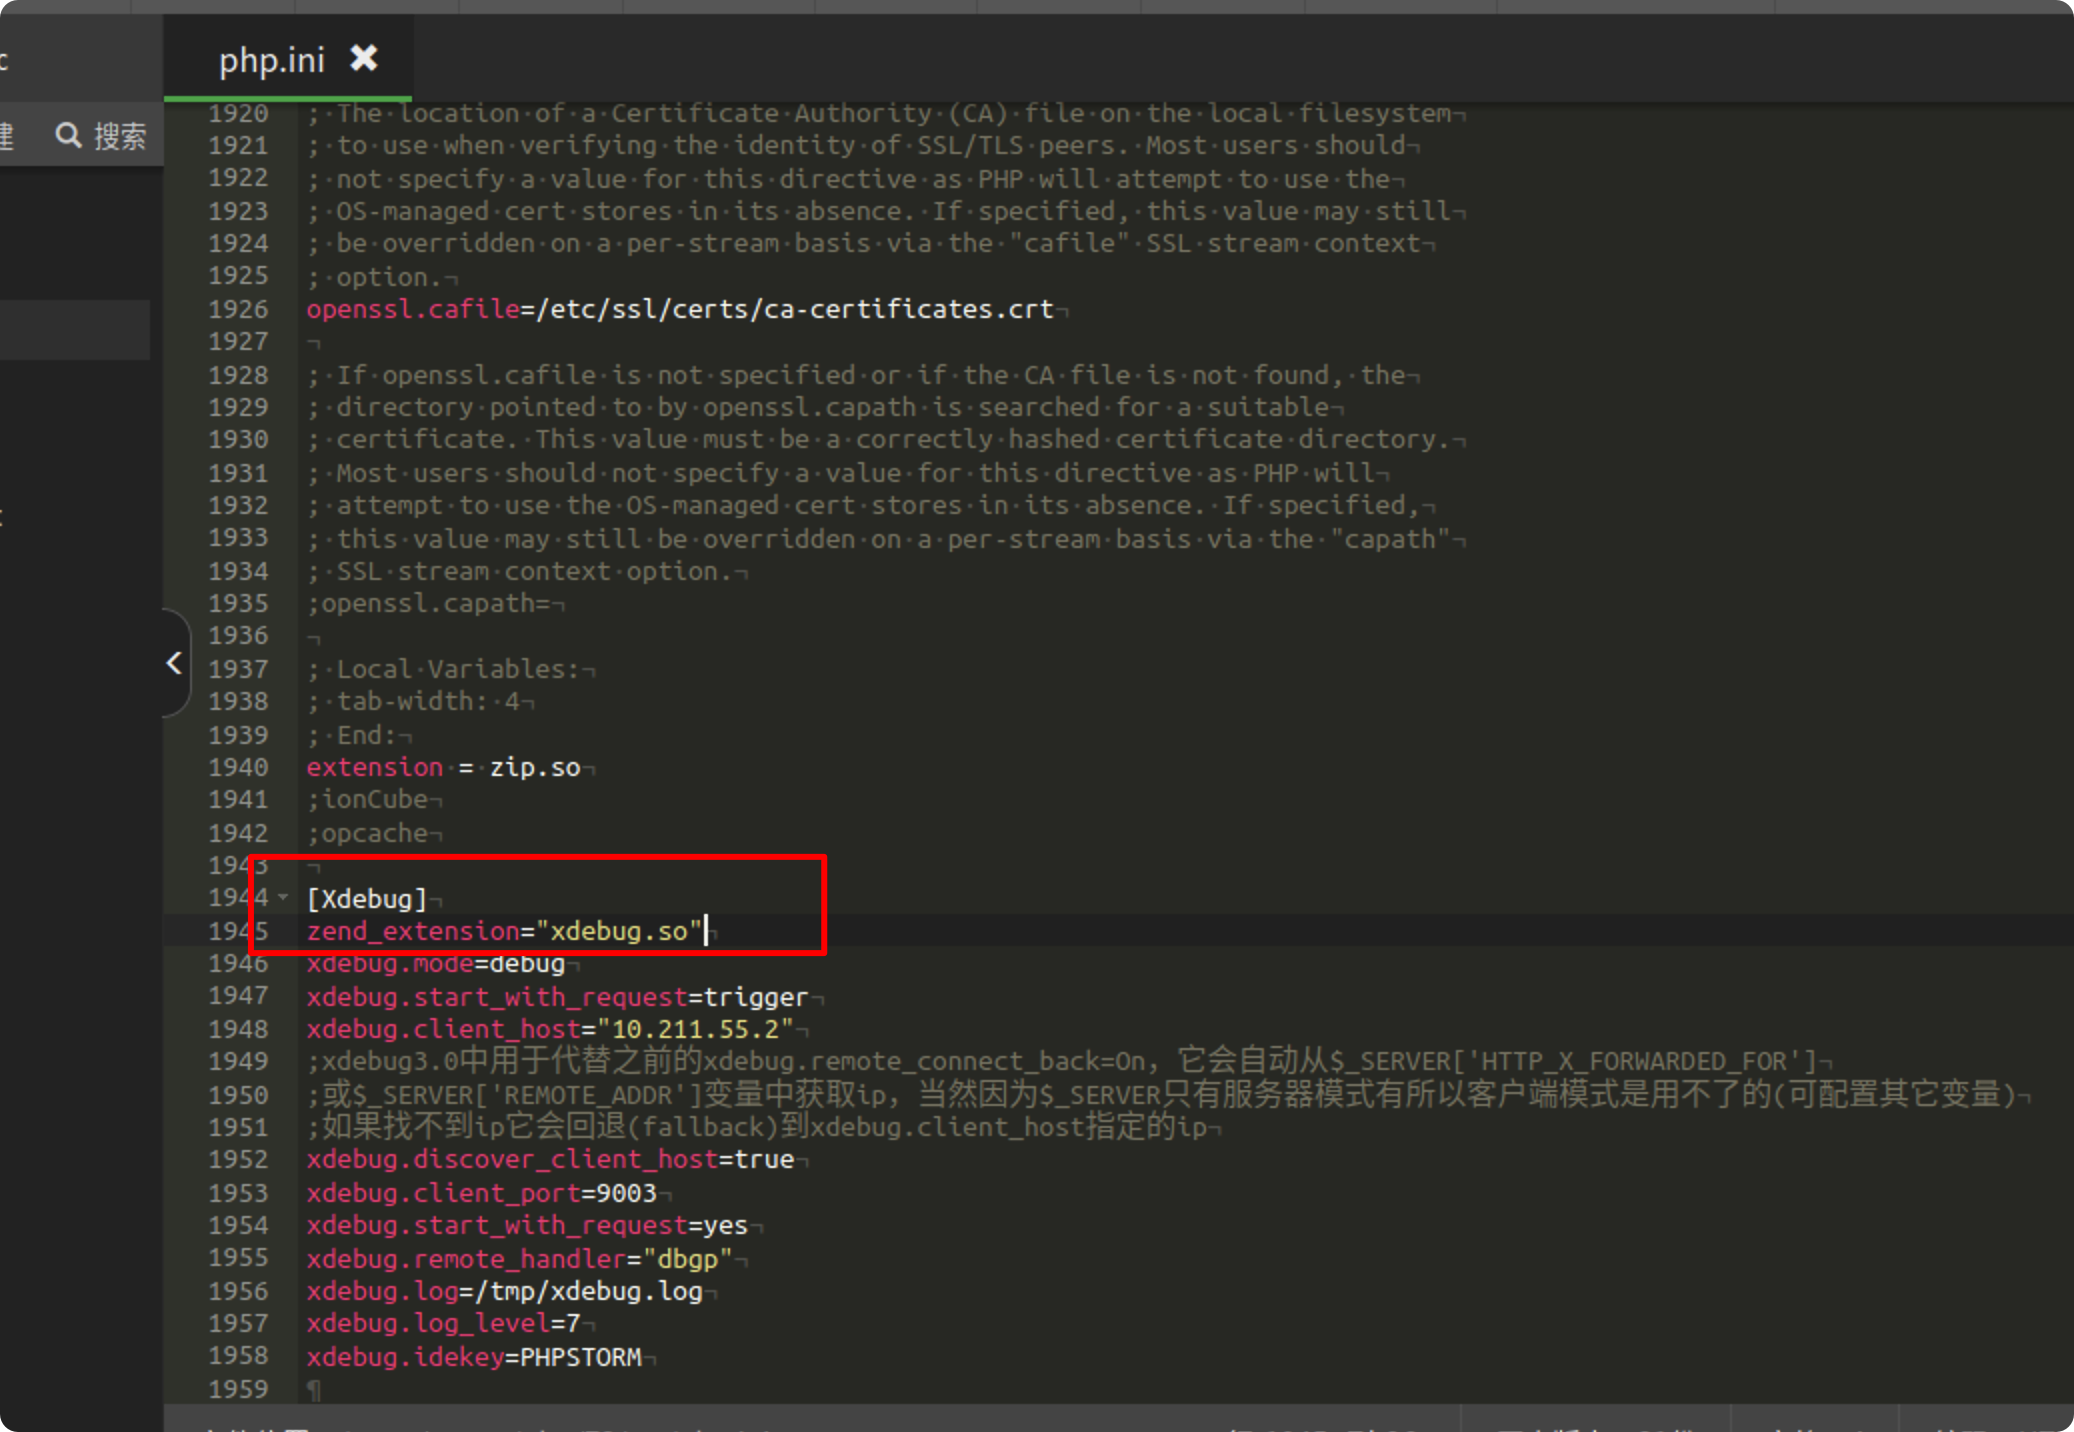
Task: Collapse the sidebar with the left chevron
Action: click(174, 662)
